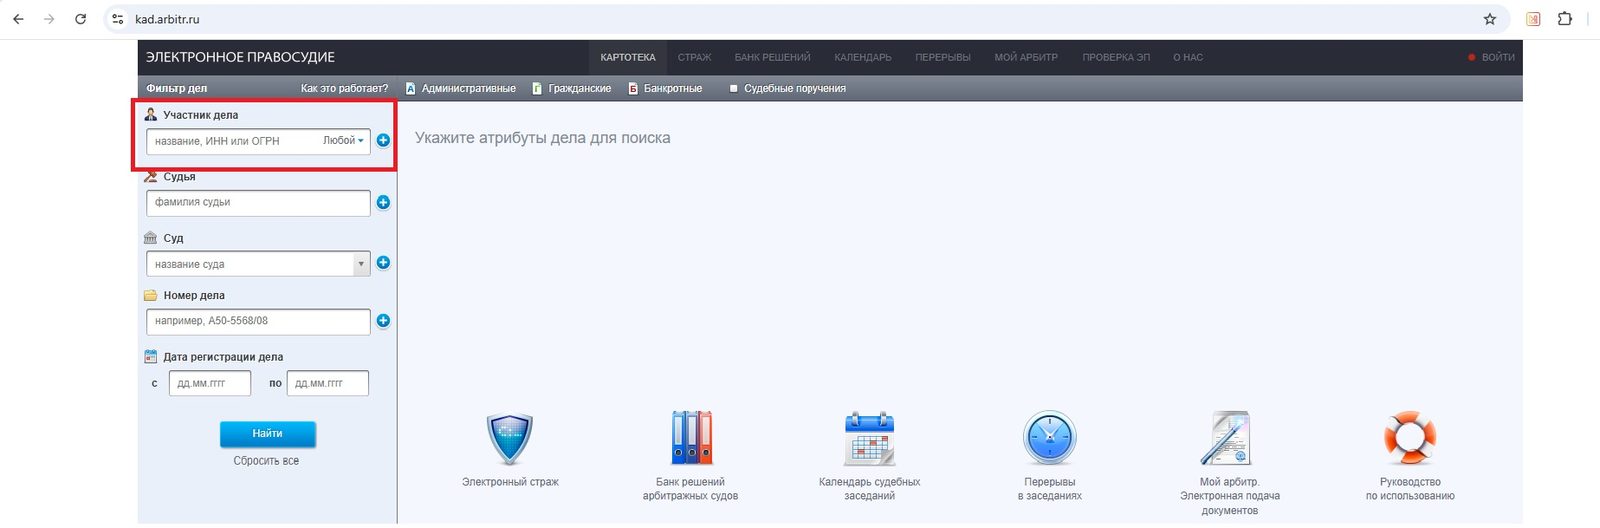Click the Сбросить все link
1600x528 pixels.
(266, 461)
